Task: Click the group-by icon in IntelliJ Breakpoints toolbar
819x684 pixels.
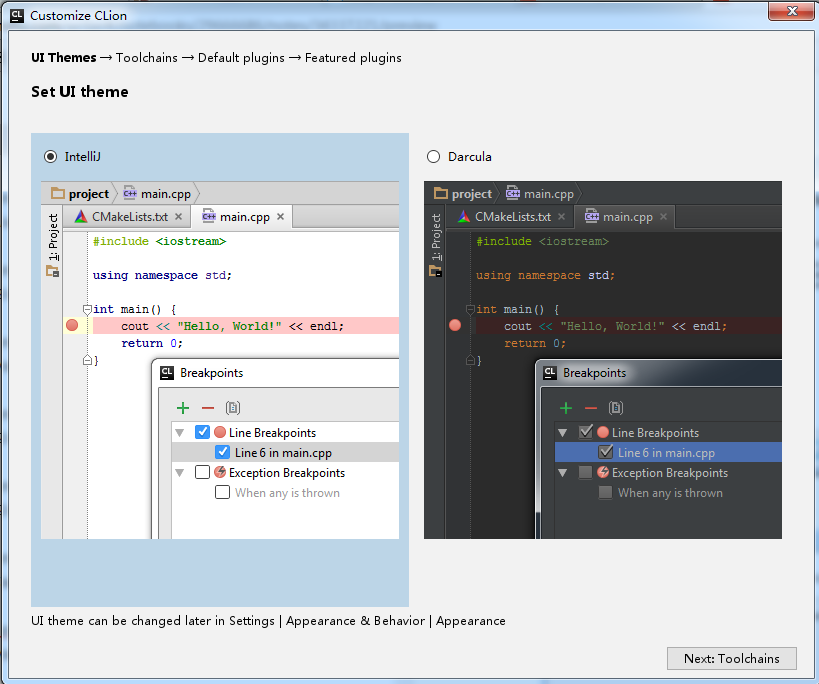Action: [x=233, y=408]
